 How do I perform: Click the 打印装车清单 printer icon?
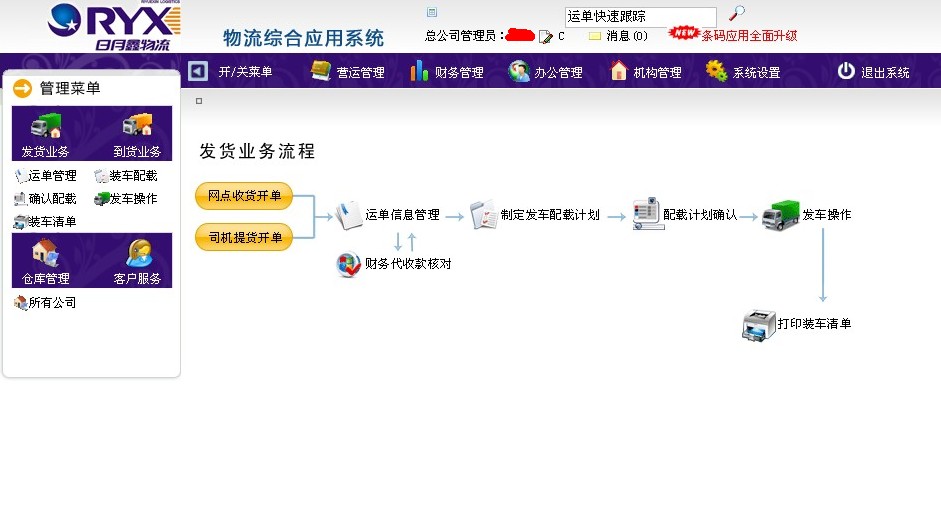tap(759, 325)
